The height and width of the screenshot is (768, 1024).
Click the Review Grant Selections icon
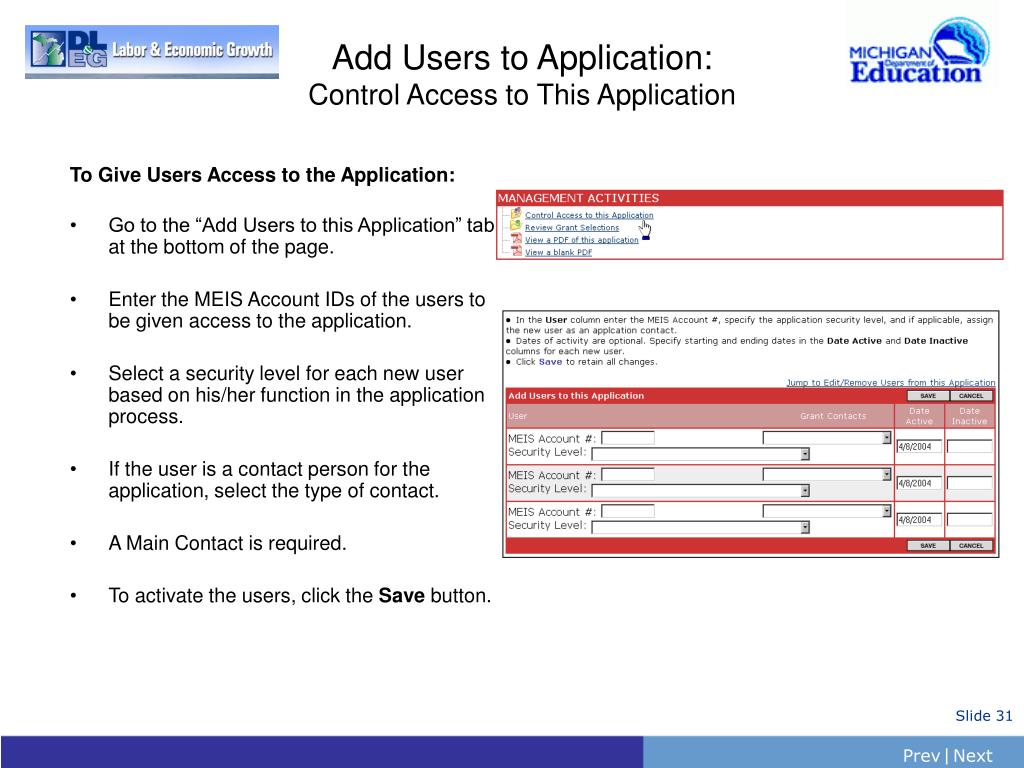click(x=516, y=226)
